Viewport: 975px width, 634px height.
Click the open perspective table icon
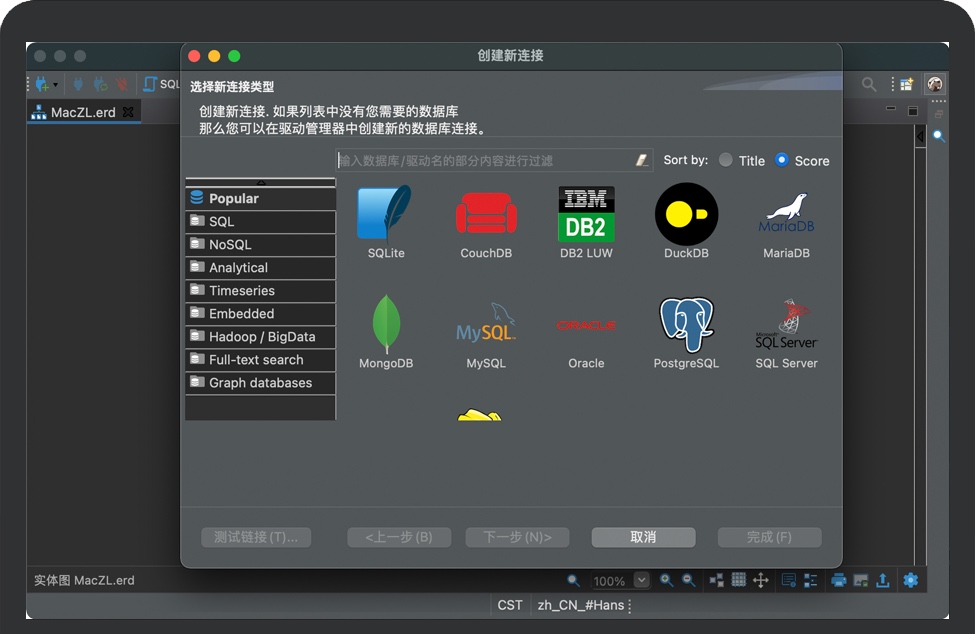907,84
